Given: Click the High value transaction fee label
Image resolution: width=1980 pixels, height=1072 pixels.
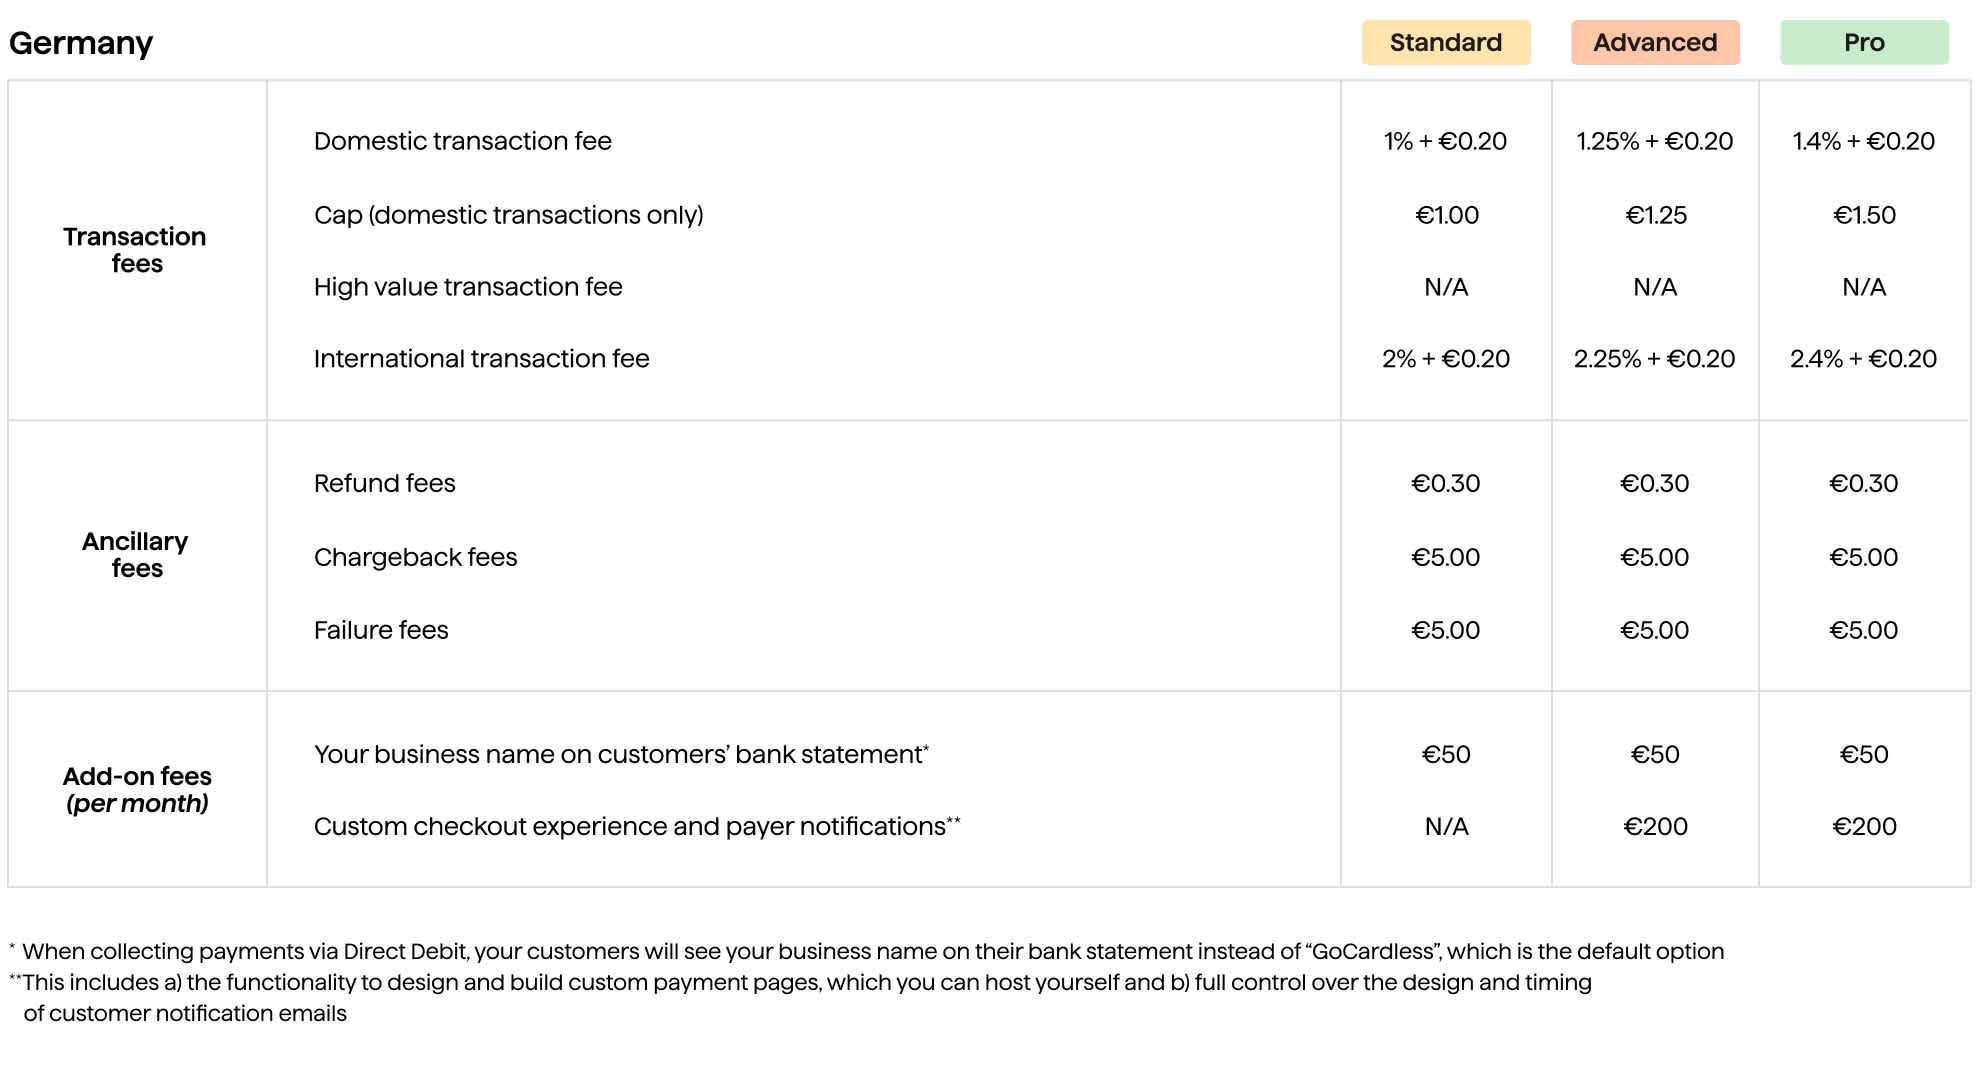Looking at the screenshot, I should 467,287.
